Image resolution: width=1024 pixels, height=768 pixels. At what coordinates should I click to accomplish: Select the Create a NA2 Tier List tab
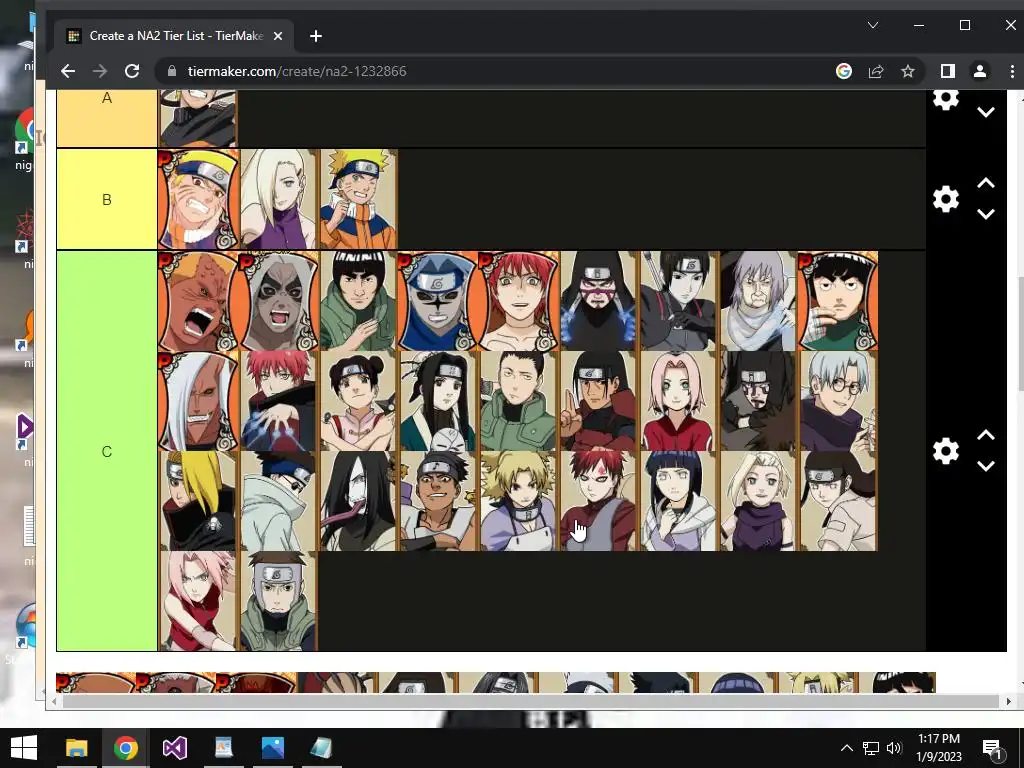174,36
